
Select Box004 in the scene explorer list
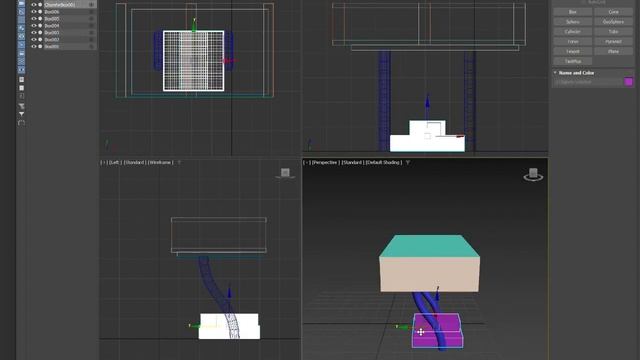[52, 26]
